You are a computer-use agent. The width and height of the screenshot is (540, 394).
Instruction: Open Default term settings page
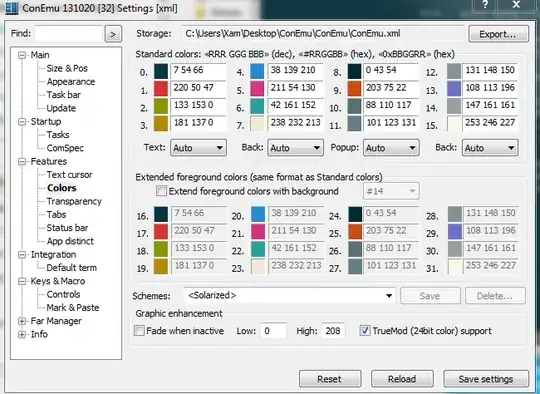click(x=72, y=268)
